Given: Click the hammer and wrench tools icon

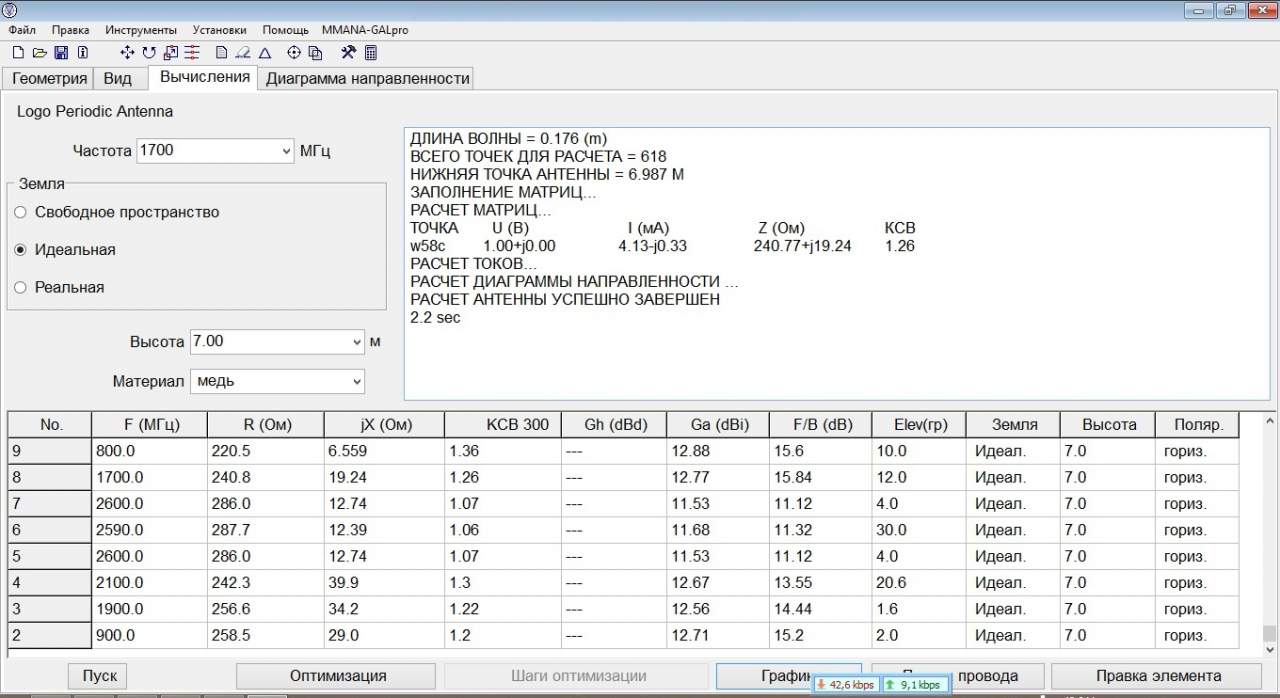Looking at the screenshot, I should coord(348,53).
